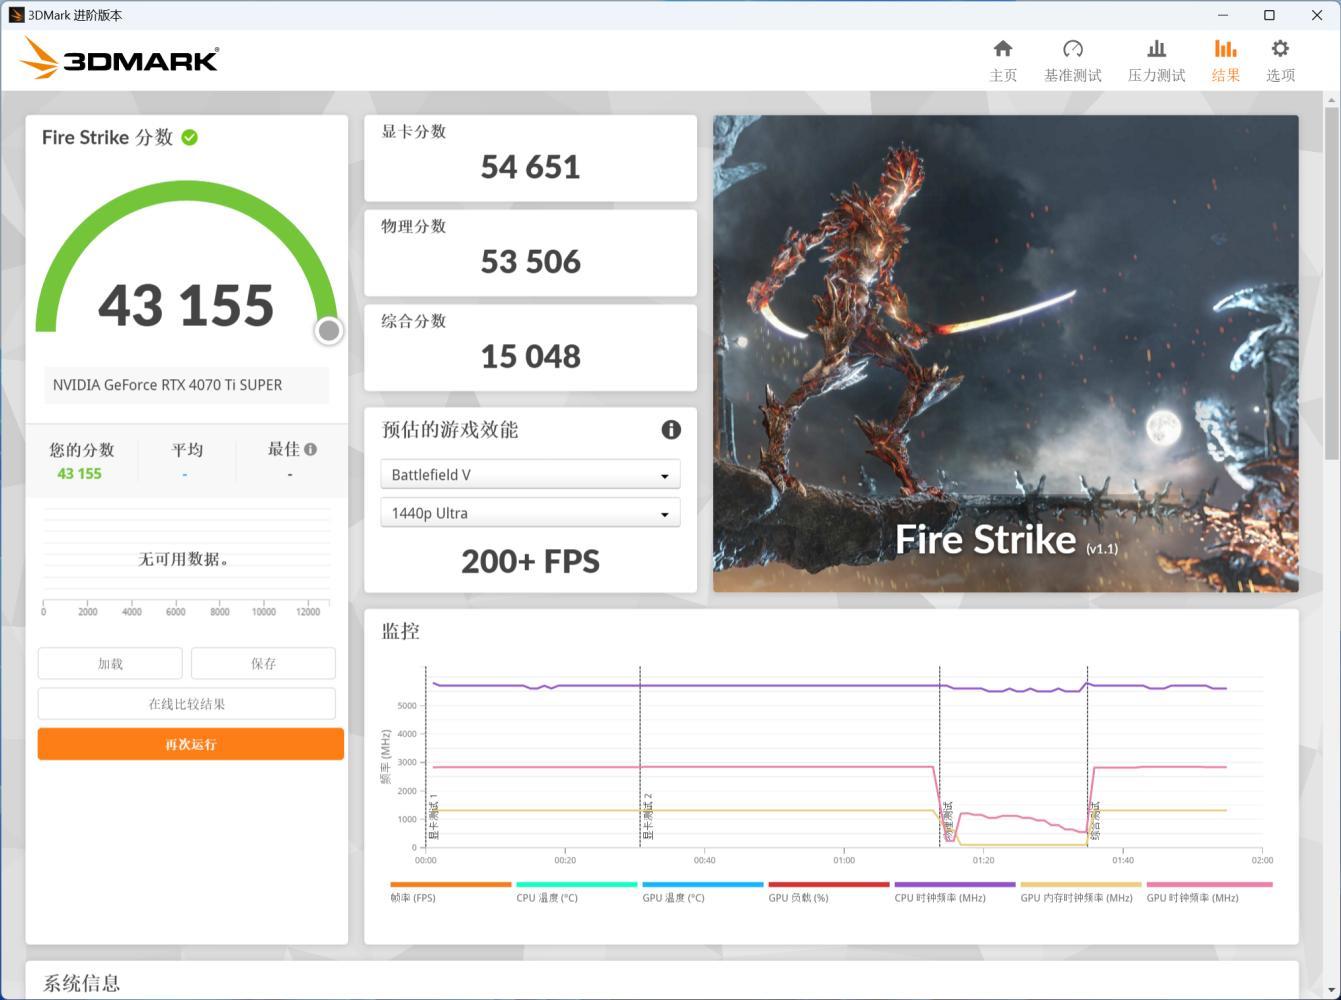Click the 200+ FPS estimate value
Image resolution: width=1341 pixels, height=1000 pixels.
[530, 561]
